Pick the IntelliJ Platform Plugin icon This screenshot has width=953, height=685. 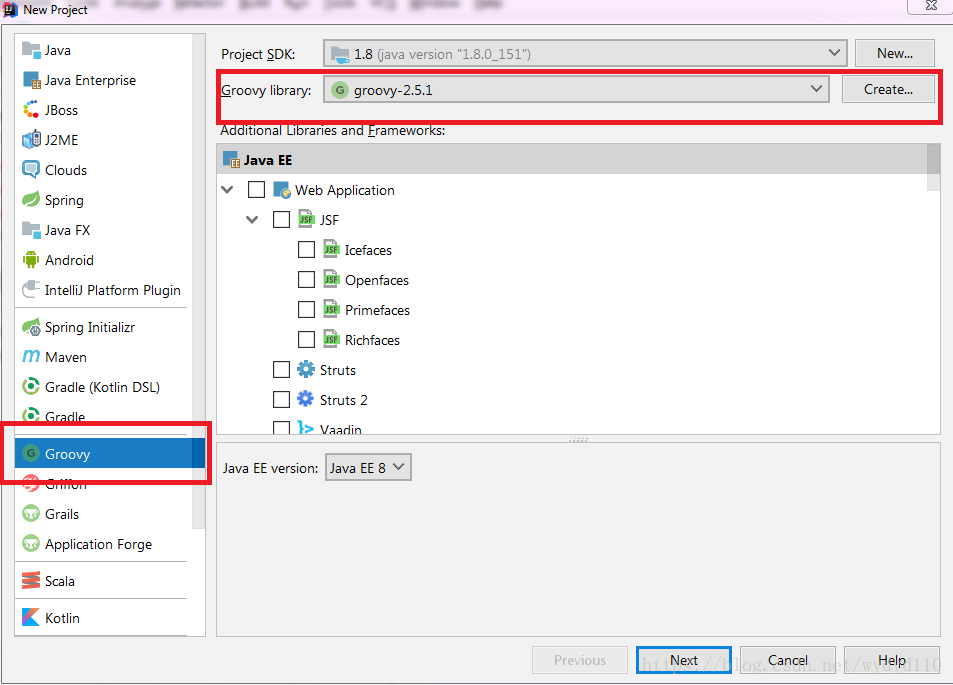(x=31, y=290)
